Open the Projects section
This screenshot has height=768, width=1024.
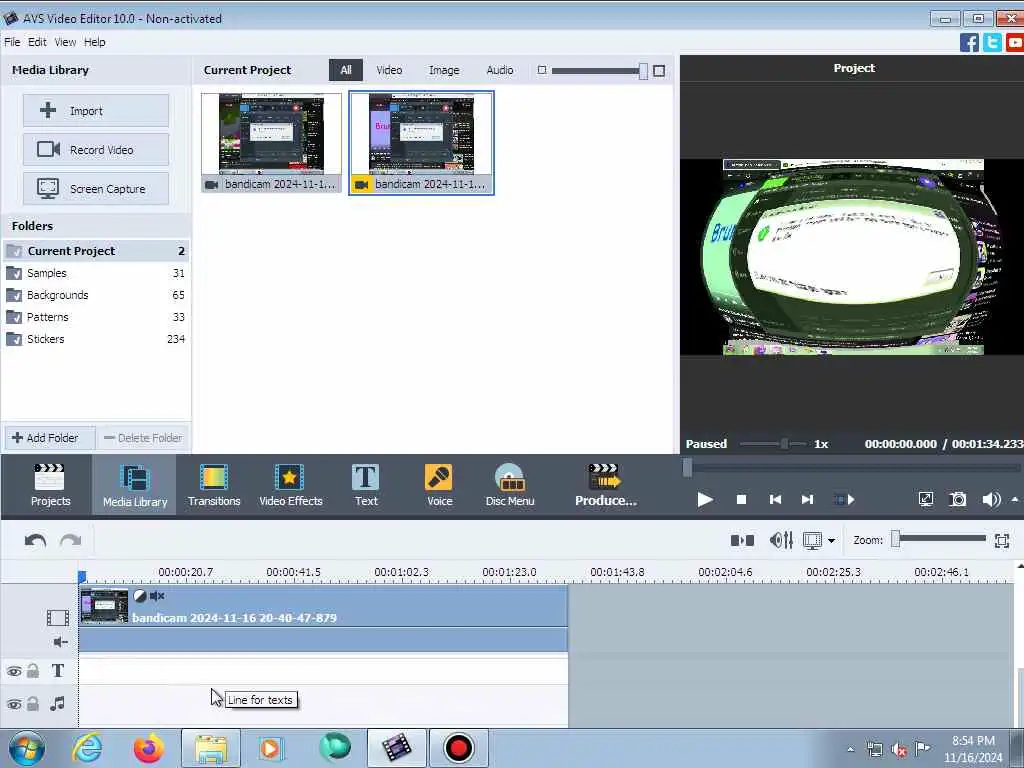point(50,485)
